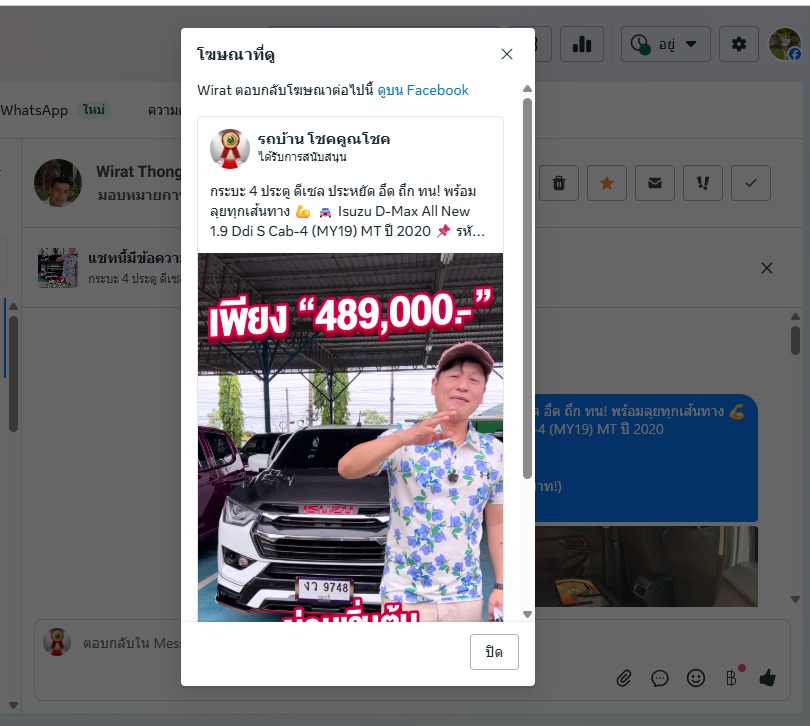Click the Wirat Thong contact name
Viewport: 810px width, 726px height.
(x=138, y=172)
